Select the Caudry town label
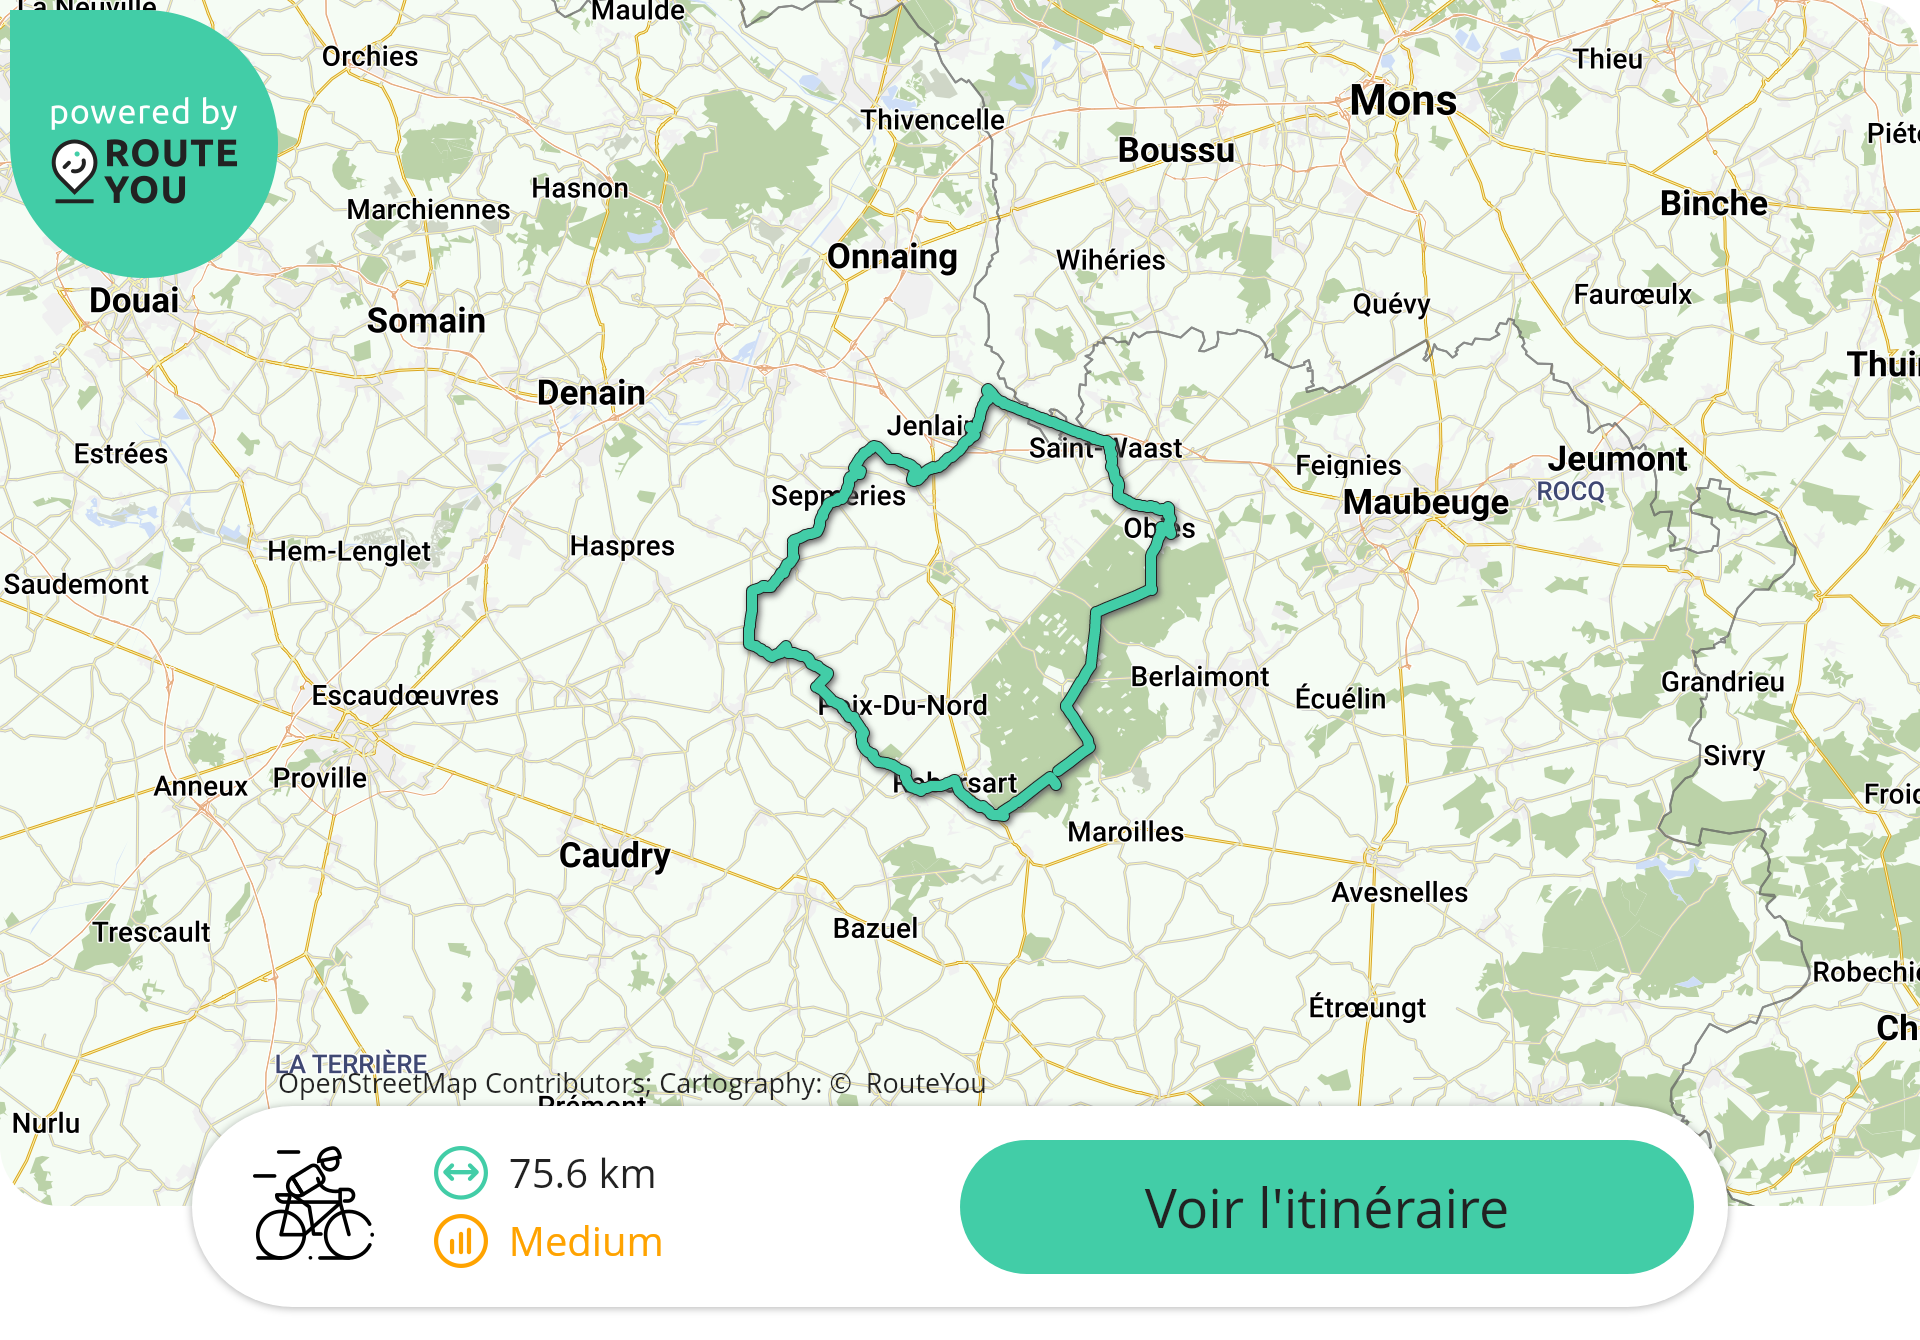 pyautogui.click(x=614, y=856)
